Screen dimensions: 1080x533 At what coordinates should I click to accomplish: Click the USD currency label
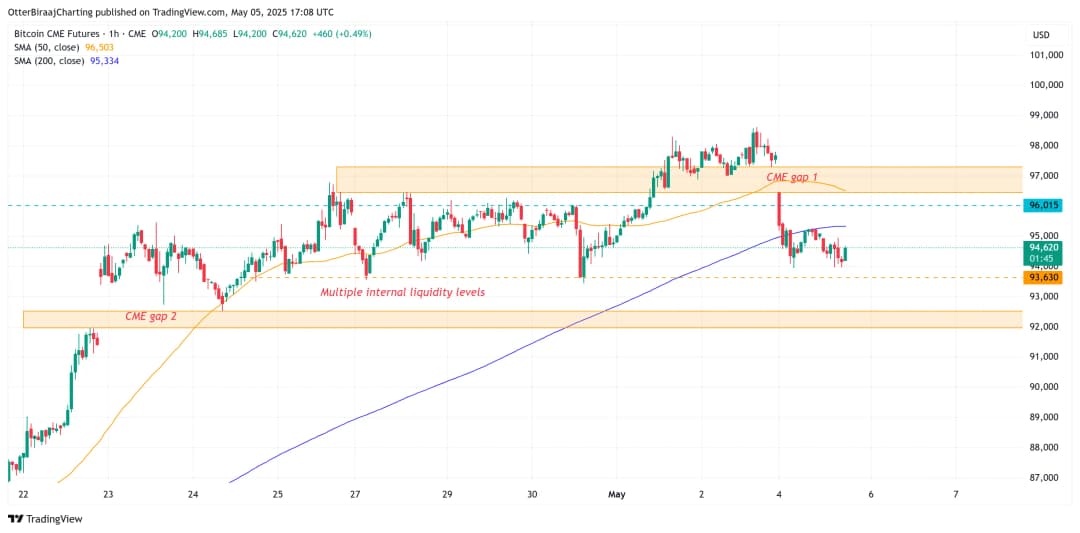coord(1040,35)
